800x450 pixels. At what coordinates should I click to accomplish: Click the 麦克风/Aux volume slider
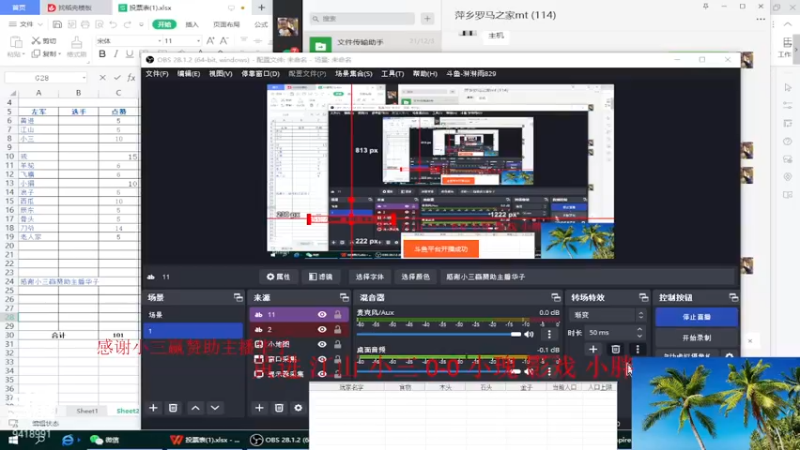[x=439, y=334]
